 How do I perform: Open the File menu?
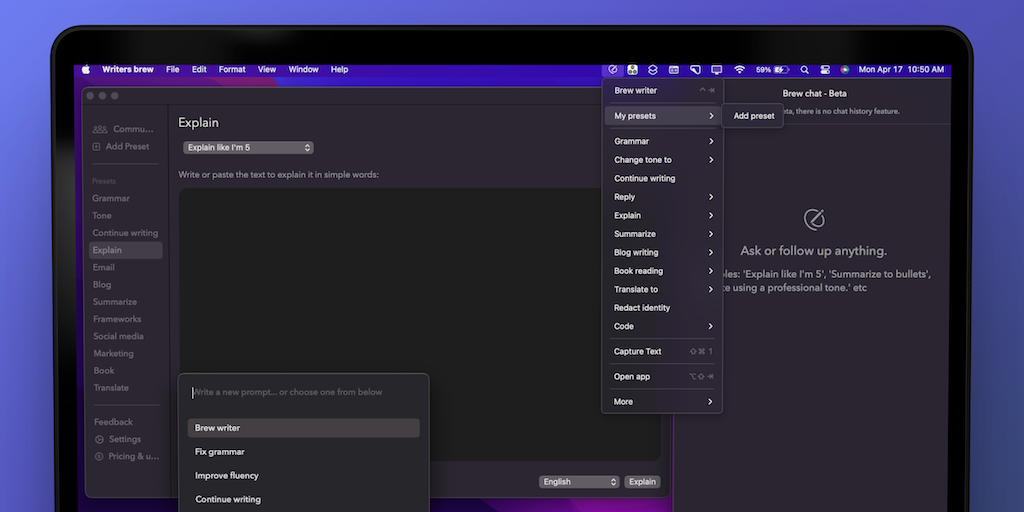coord(172,69)
